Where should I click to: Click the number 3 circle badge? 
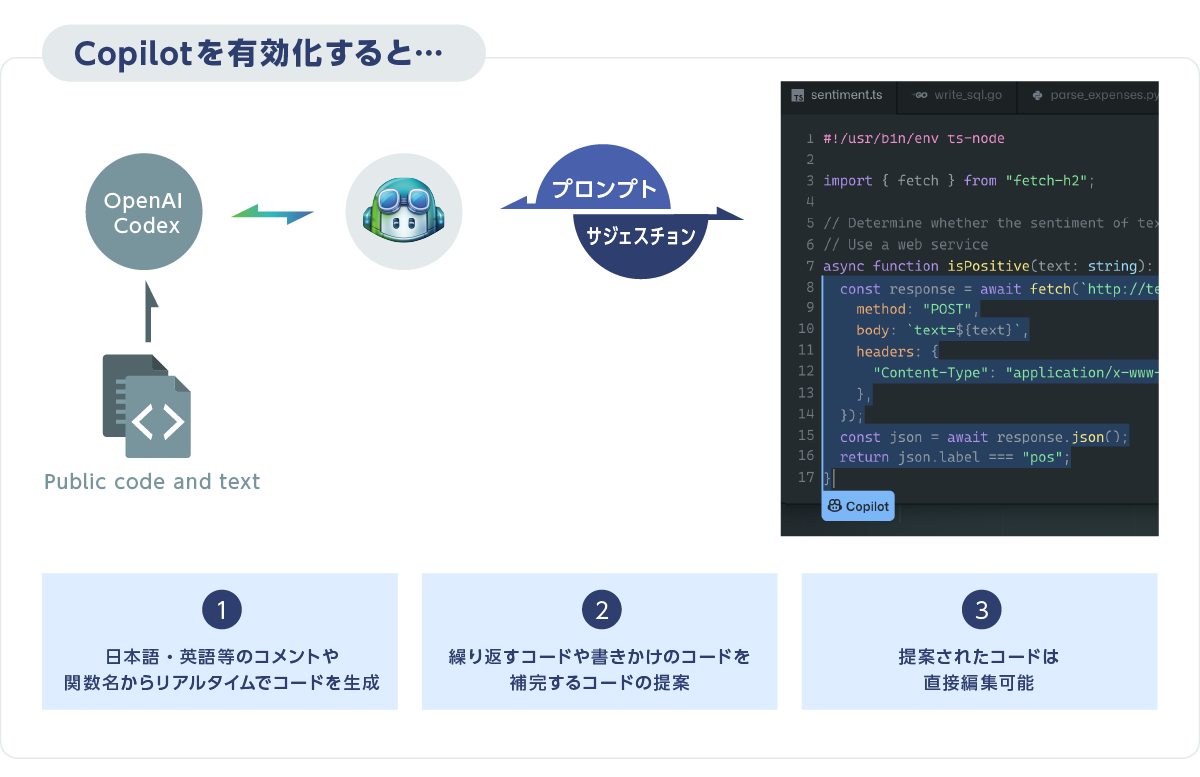click(x=981, y=610)
